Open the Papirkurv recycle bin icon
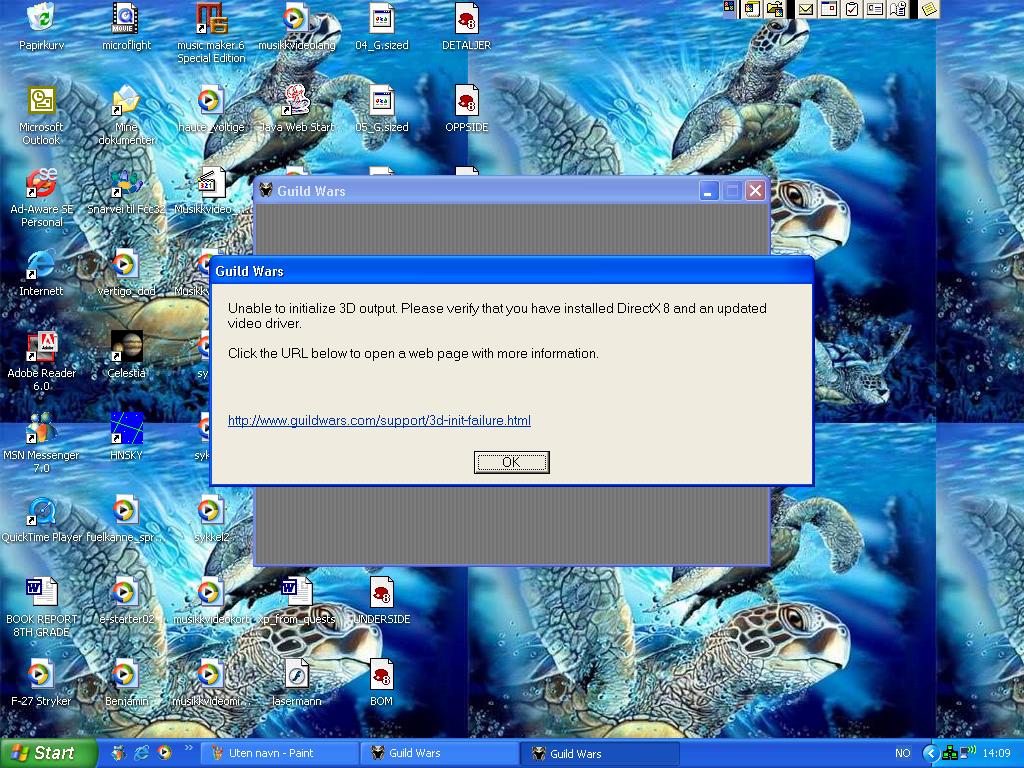This screenshot has width=1024, height=768. 42,26
